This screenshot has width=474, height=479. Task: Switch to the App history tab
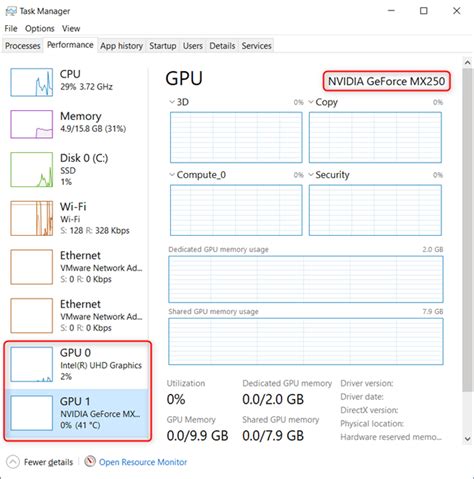pos(121,46)
